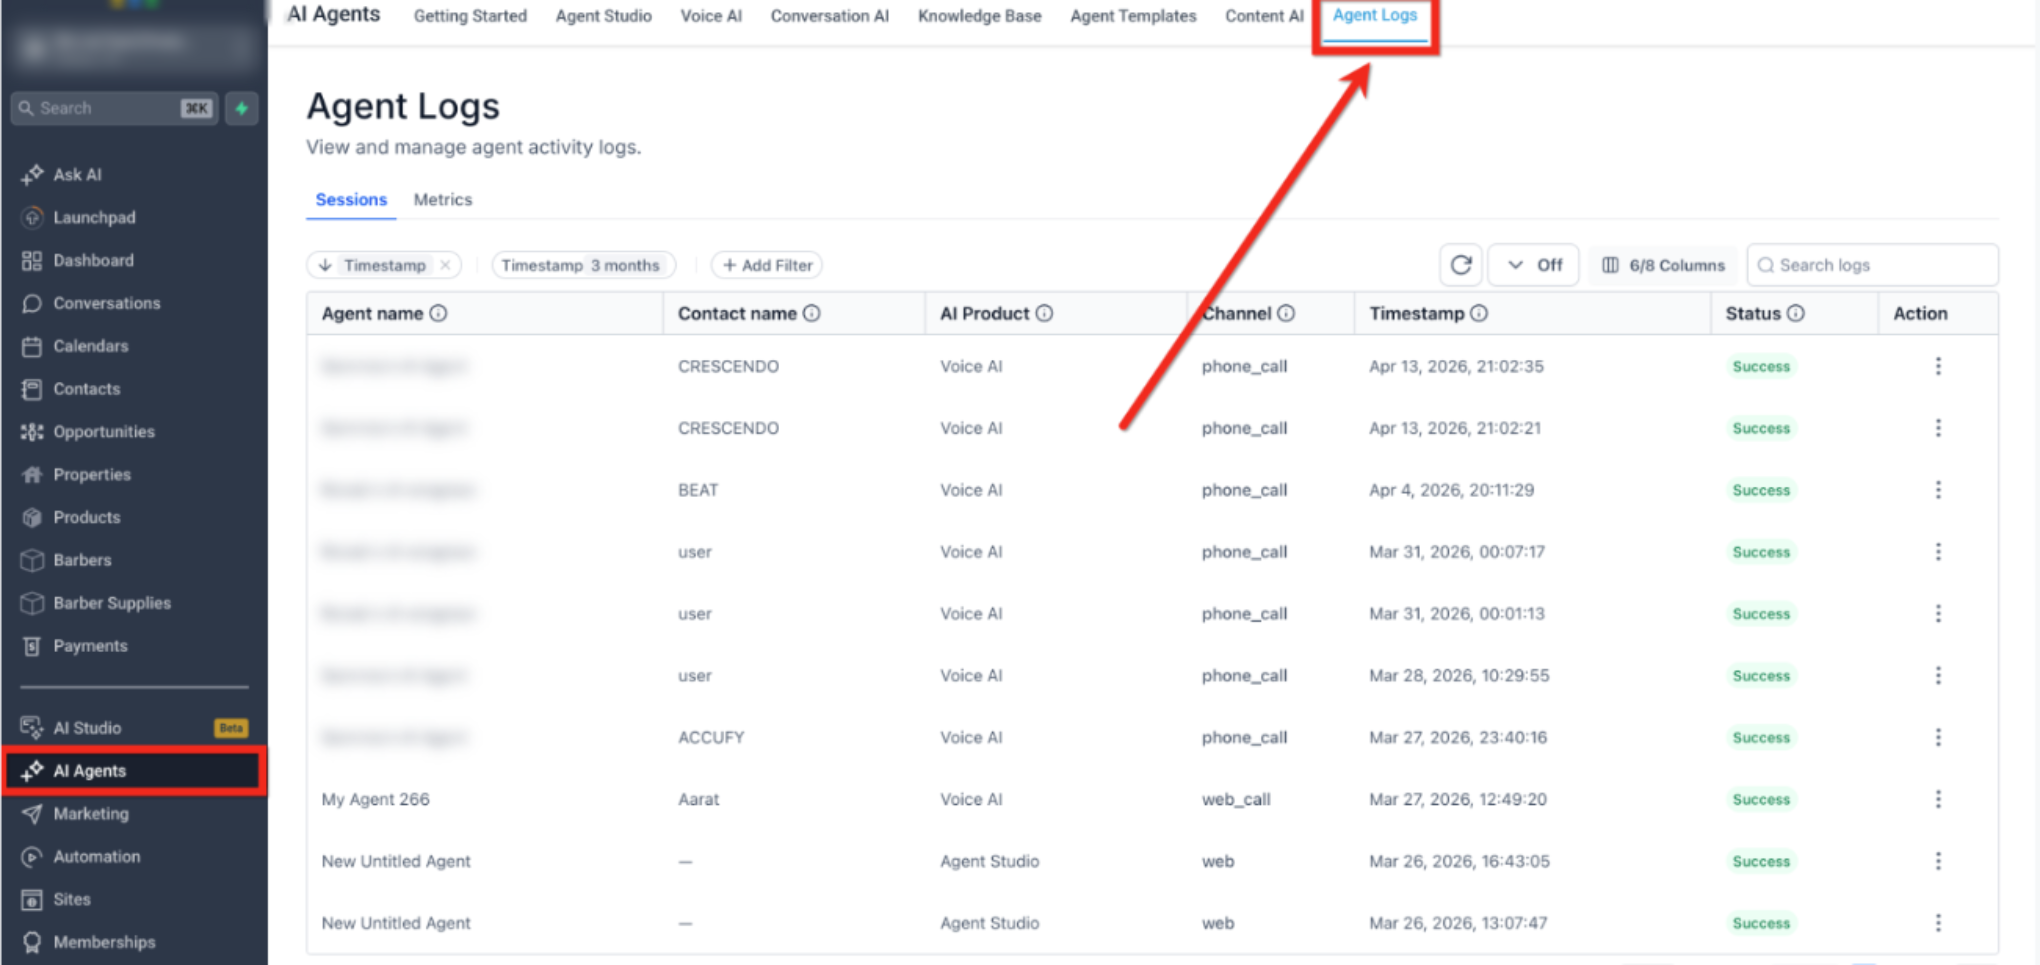Open actions menu for 21:02:35 row
The width and height of the screenshot is (2040, 965).
tap(1938, 366)
